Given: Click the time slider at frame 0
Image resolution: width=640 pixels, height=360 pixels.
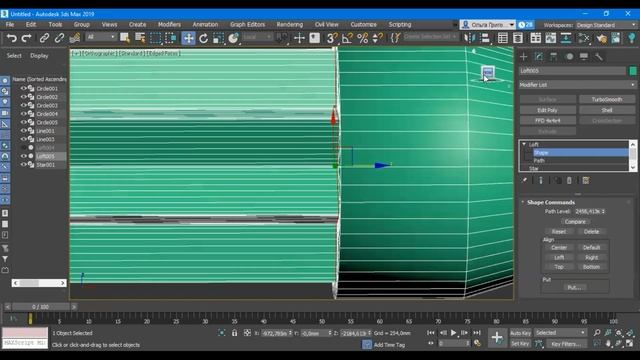Looking at the screenshot, I should 40,307.
